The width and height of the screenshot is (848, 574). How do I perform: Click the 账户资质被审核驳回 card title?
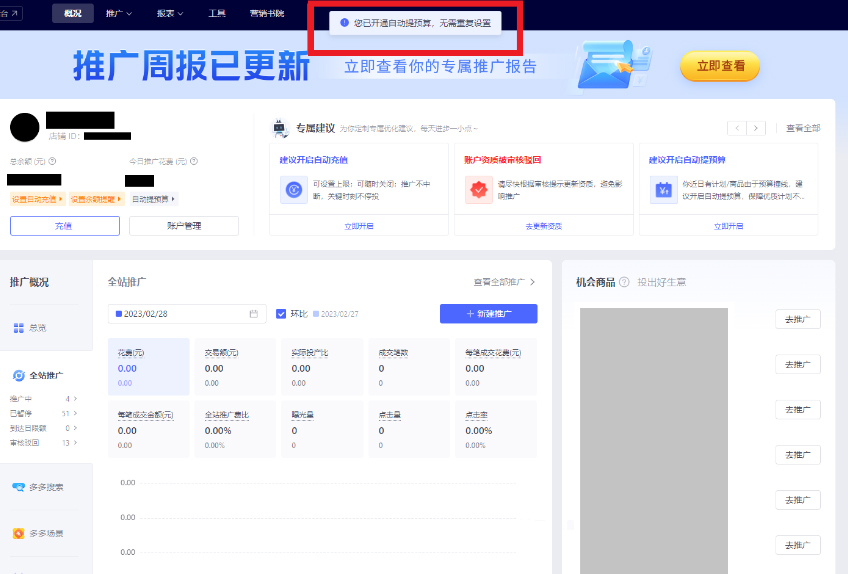pos(502,160)
